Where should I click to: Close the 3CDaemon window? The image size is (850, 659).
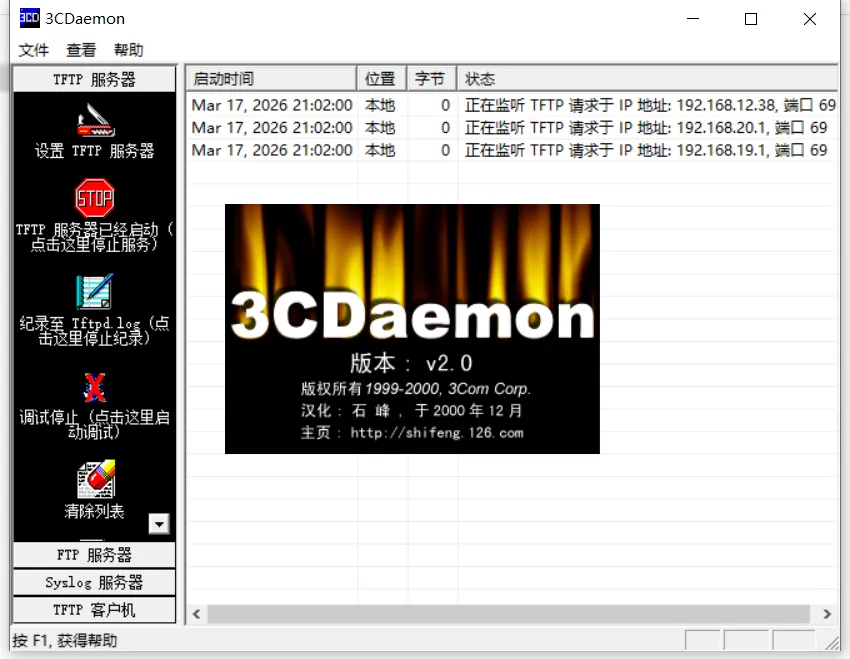[x=810, y=18]
